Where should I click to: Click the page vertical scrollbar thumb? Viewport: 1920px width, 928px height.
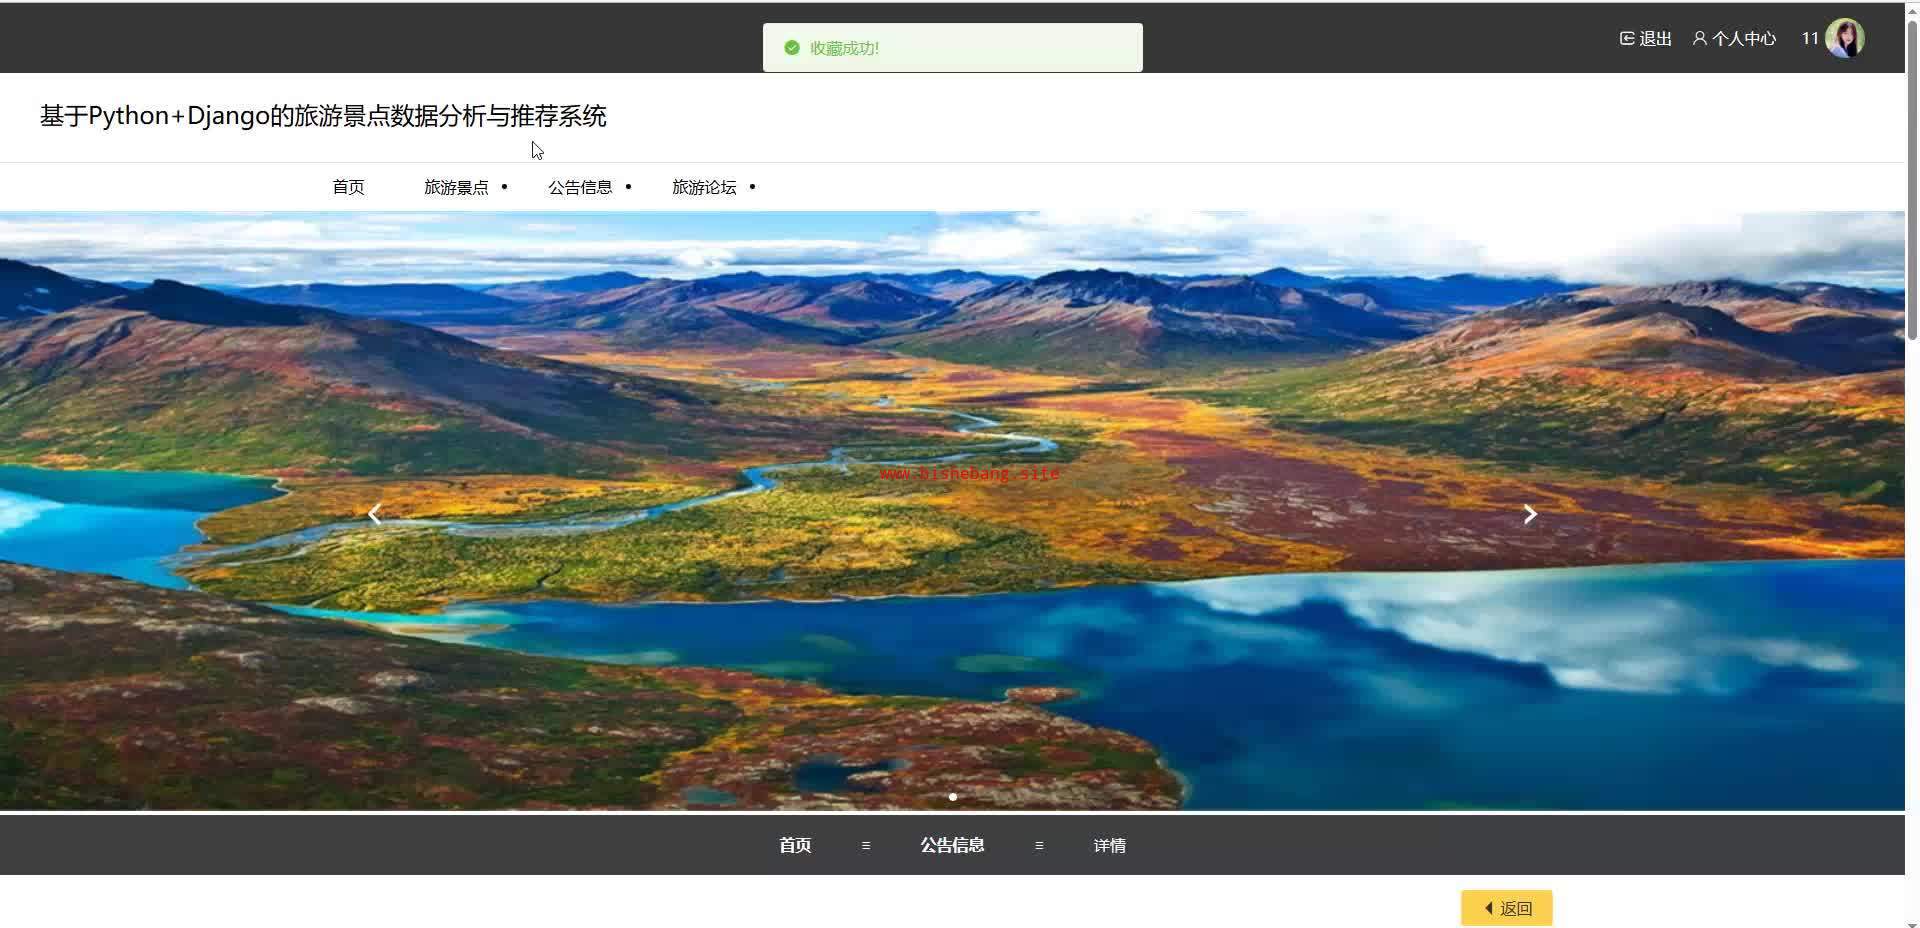[1912, 180]
